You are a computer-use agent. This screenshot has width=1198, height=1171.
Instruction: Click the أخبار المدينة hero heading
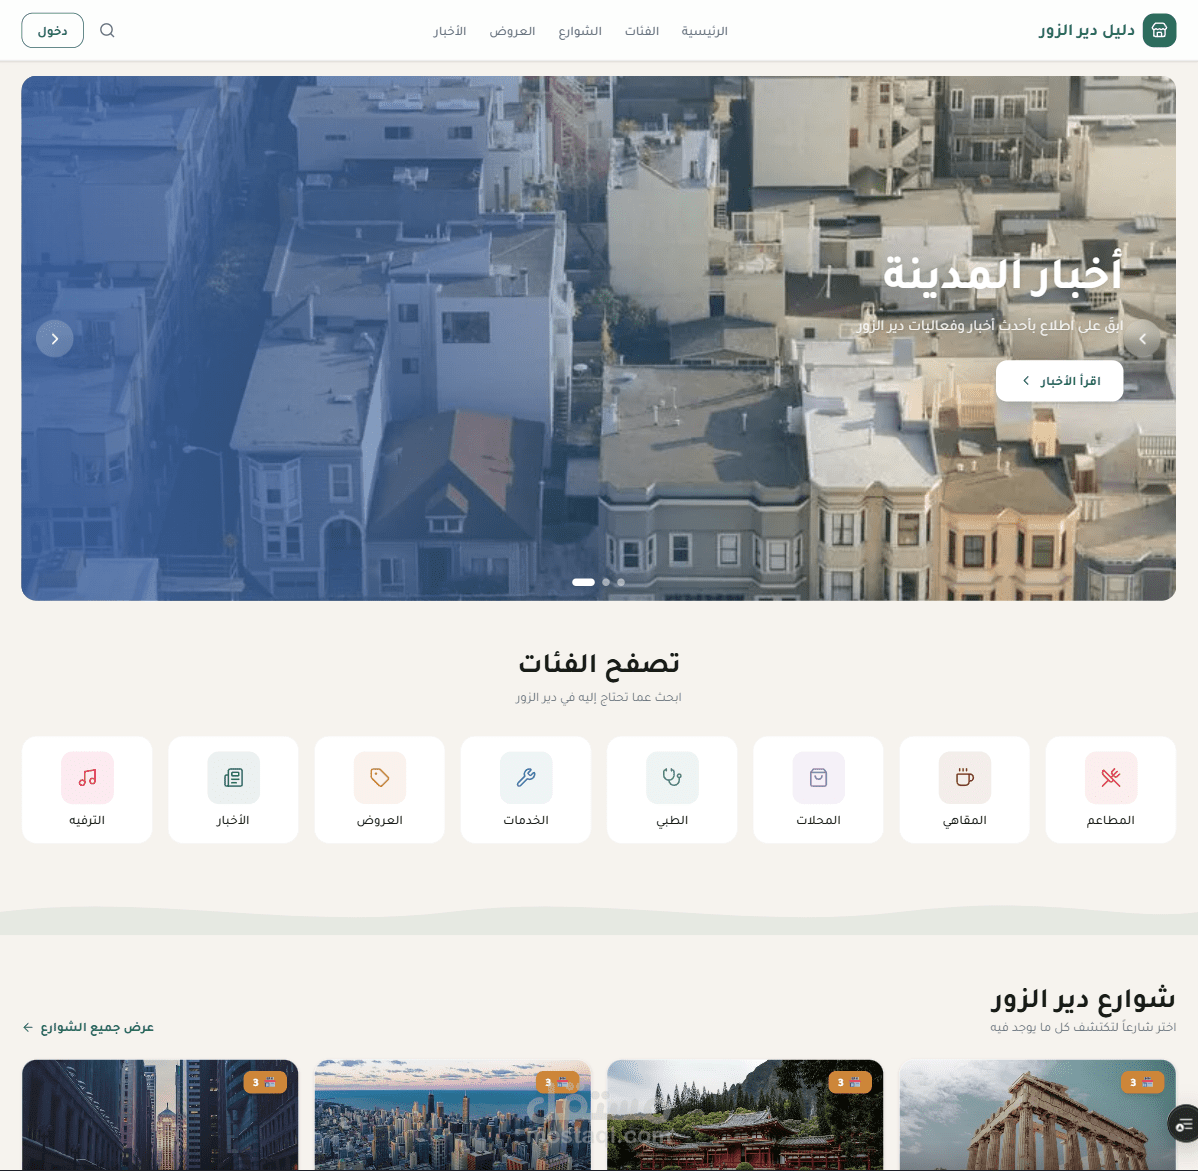1002,273
